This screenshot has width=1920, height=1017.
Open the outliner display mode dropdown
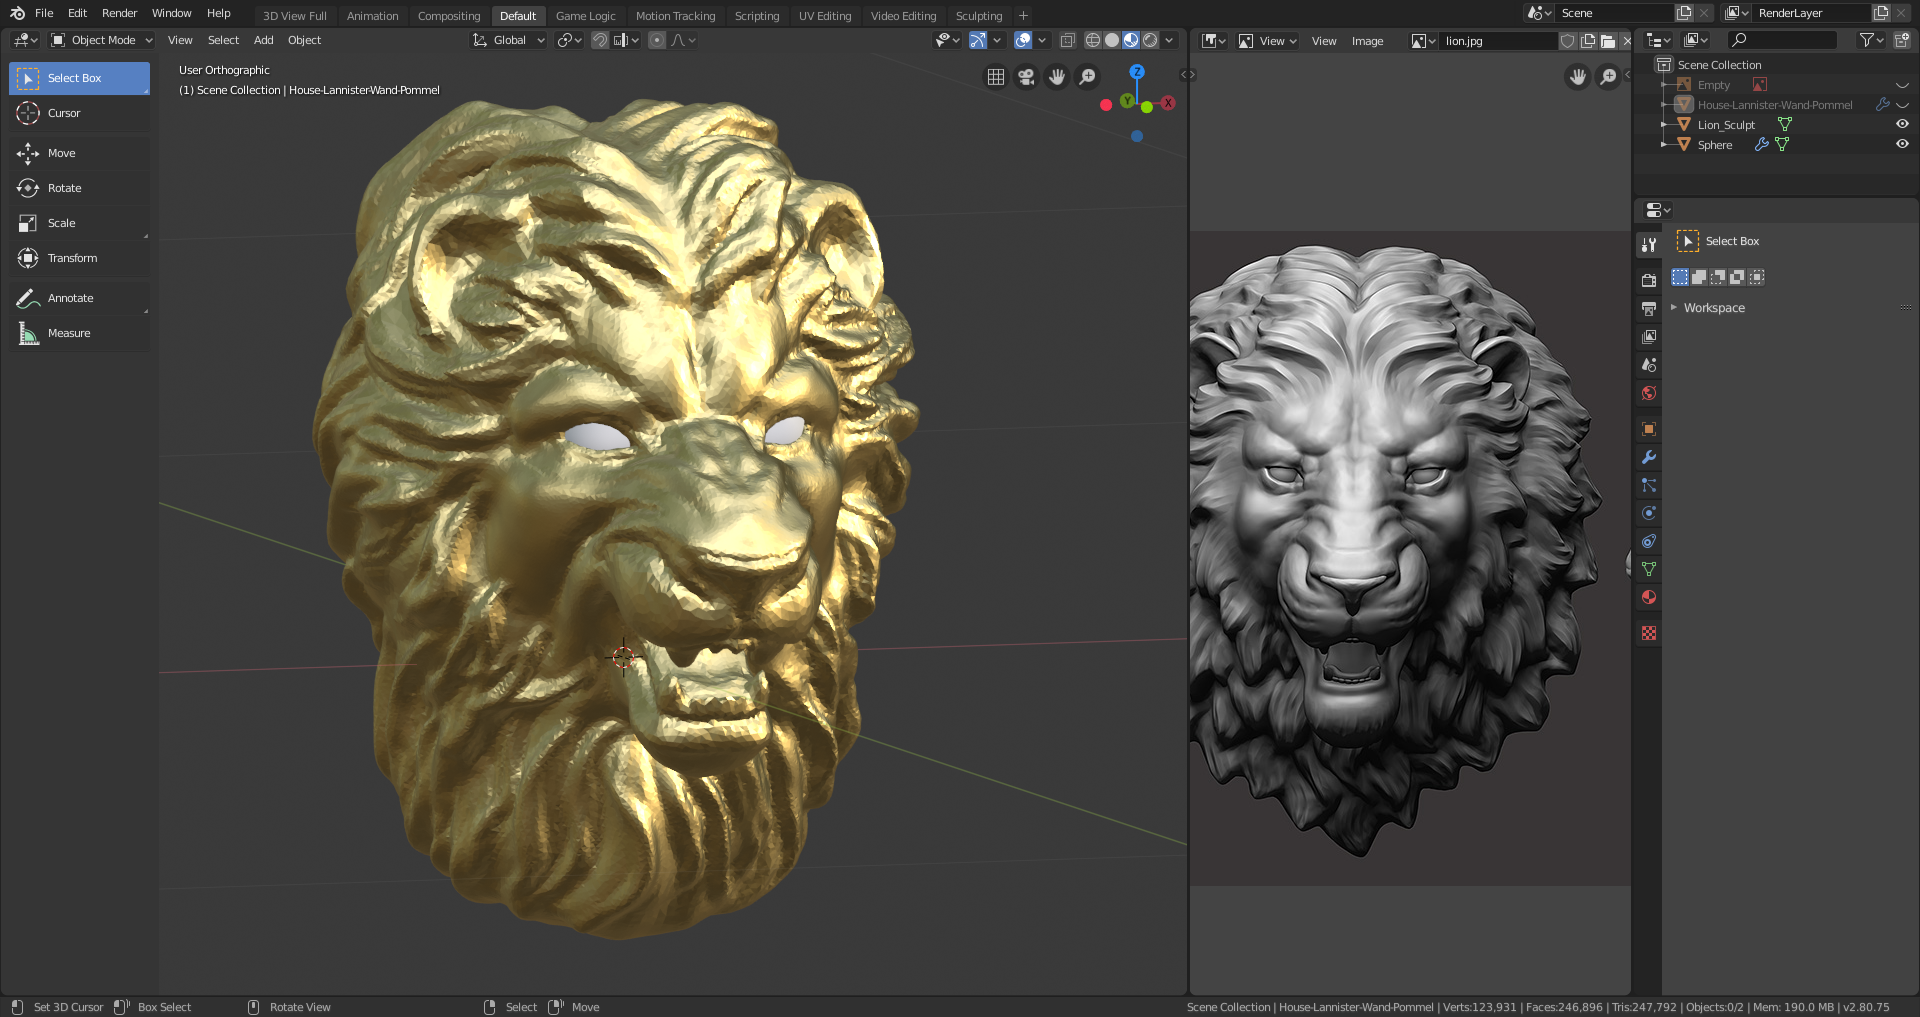point(1695,40)
